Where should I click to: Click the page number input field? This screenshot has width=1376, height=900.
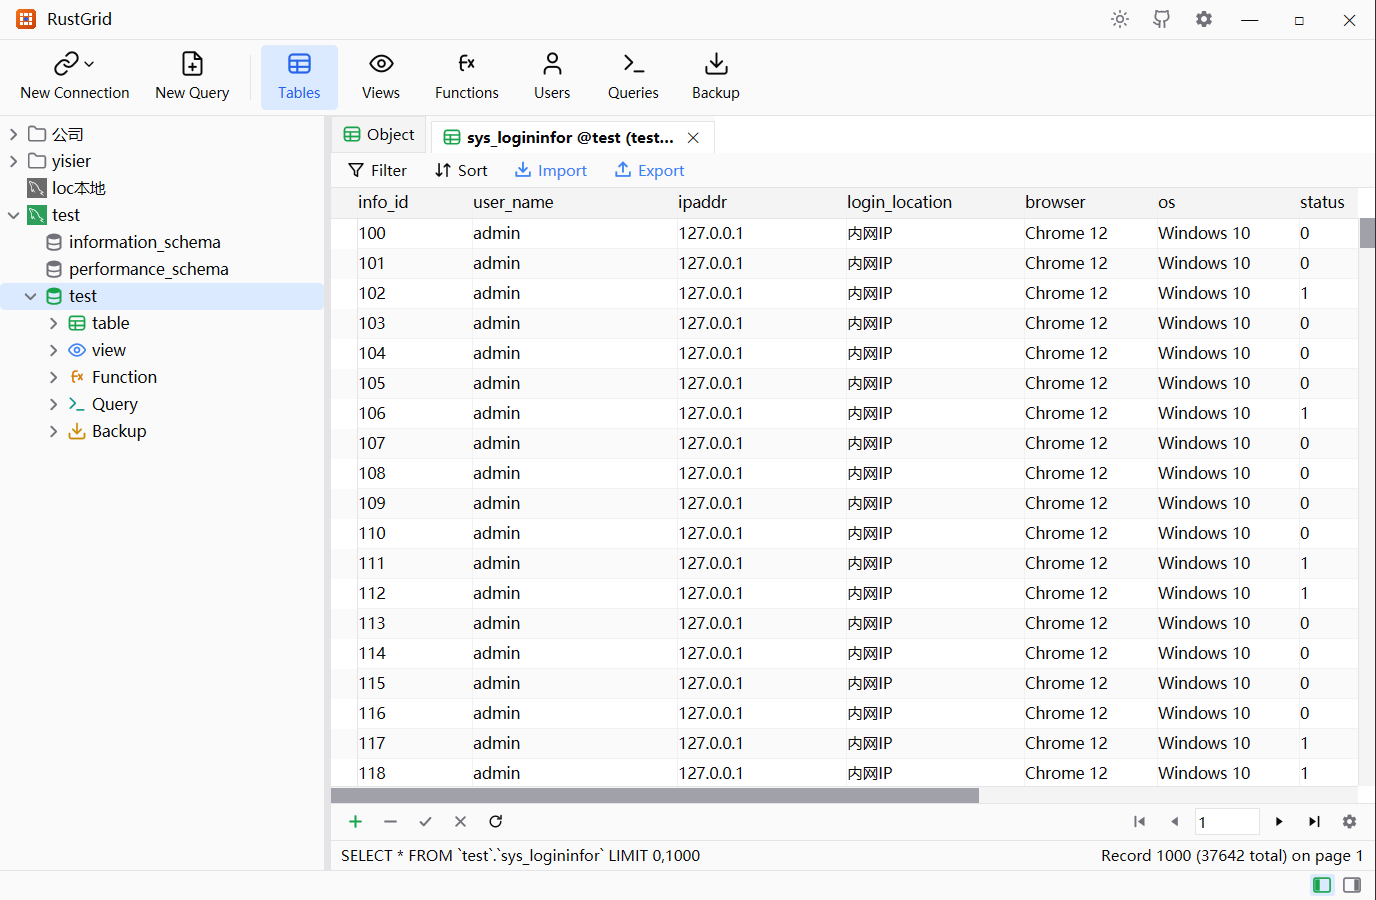(x=1226, y=821)
